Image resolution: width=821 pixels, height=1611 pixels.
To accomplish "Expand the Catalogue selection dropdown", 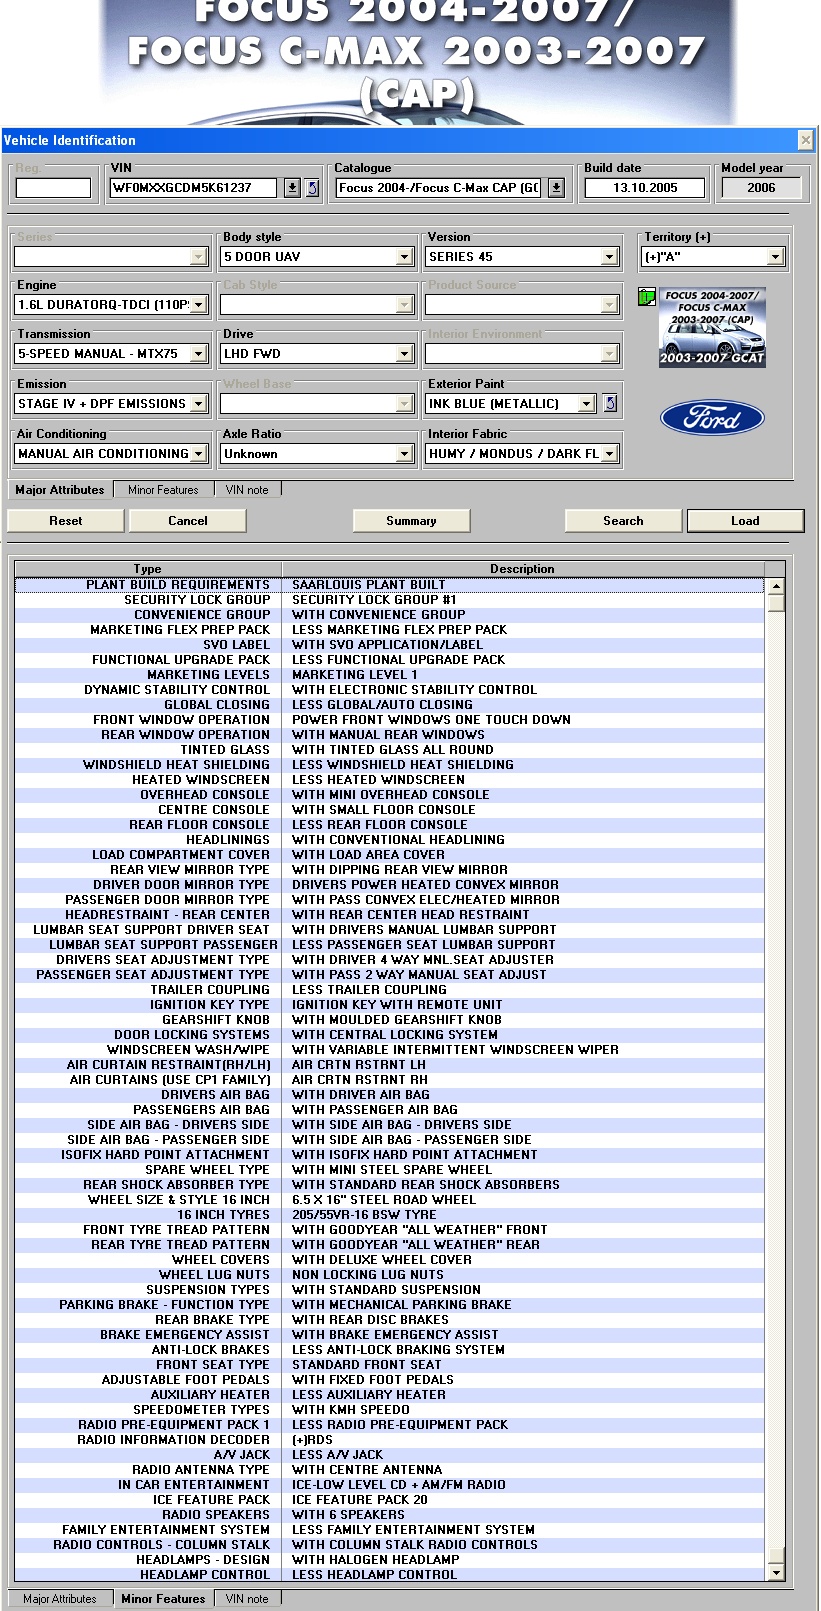I will coord(556,188).
